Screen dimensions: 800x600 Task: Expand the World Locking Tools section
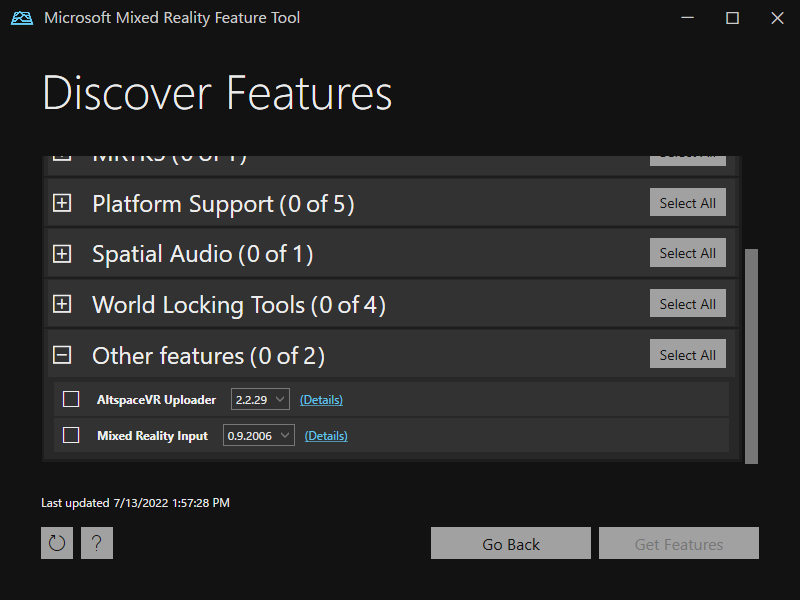tap(62, 304)
